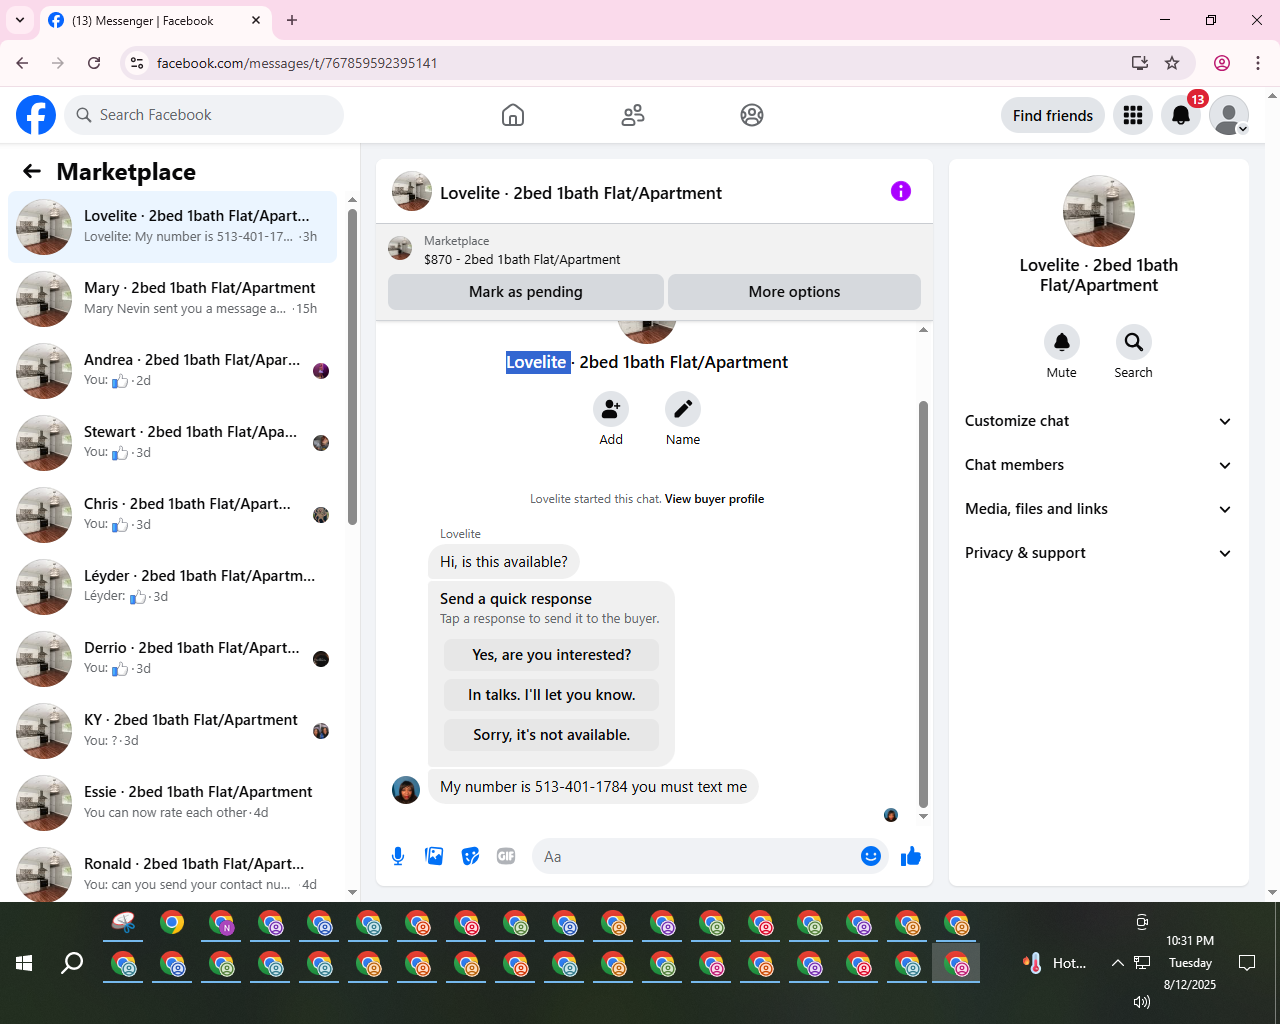Expand Privacy & support section
The image size is (1280, 1024).
click(x=1098, y=553)
